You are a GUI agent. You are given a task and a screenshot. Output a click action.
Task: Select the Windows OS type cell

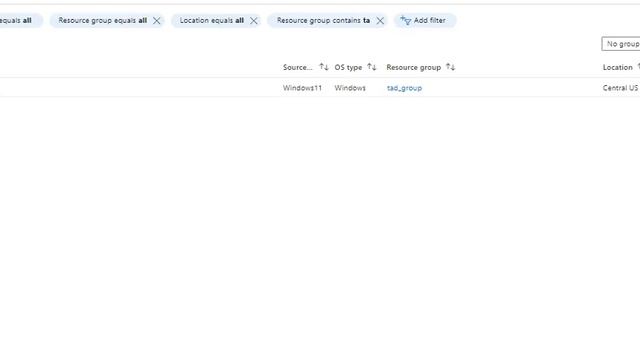350,88
